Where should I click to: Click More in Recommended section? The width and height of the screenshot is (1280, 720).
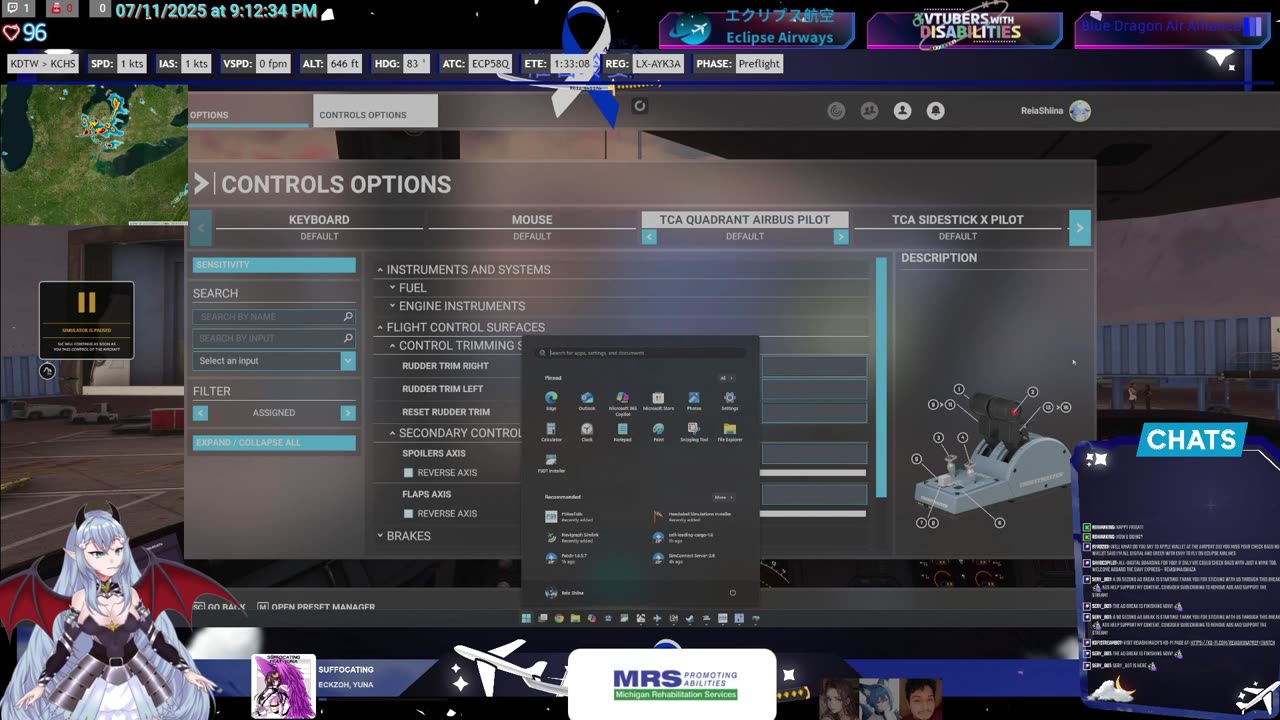(x=723, y=497)
